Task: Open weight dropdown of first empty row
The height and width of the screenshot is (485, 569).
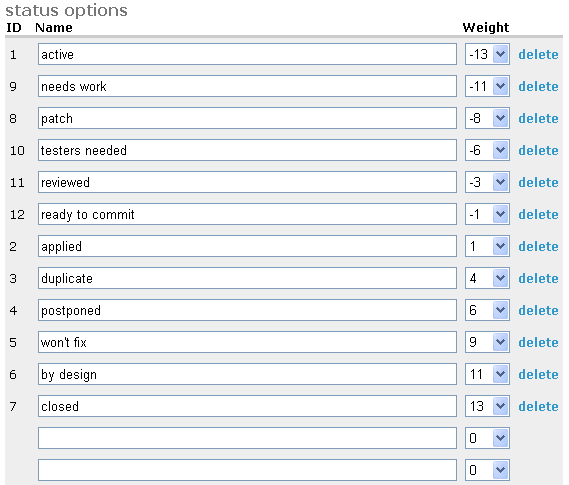Action: tap(487, 438)
